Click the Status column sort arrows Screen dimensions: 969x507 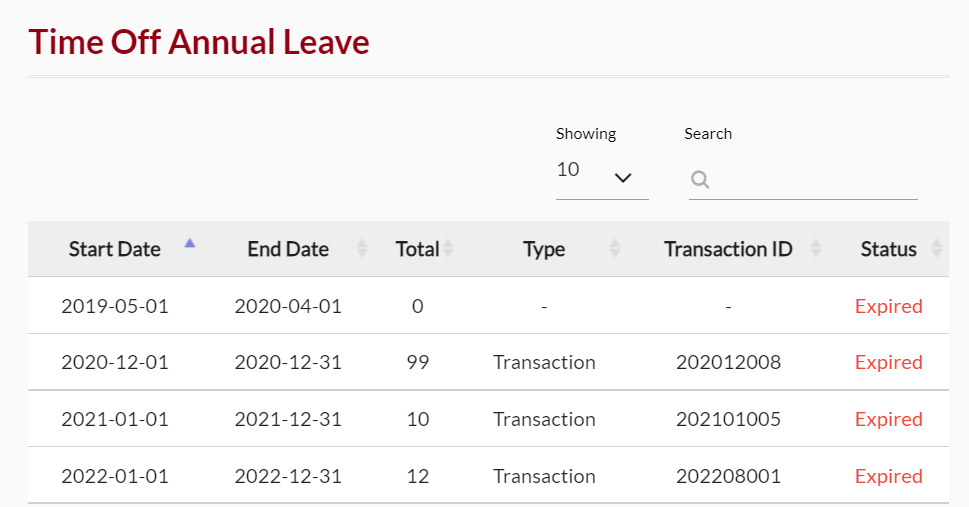(x=937, y=249)
